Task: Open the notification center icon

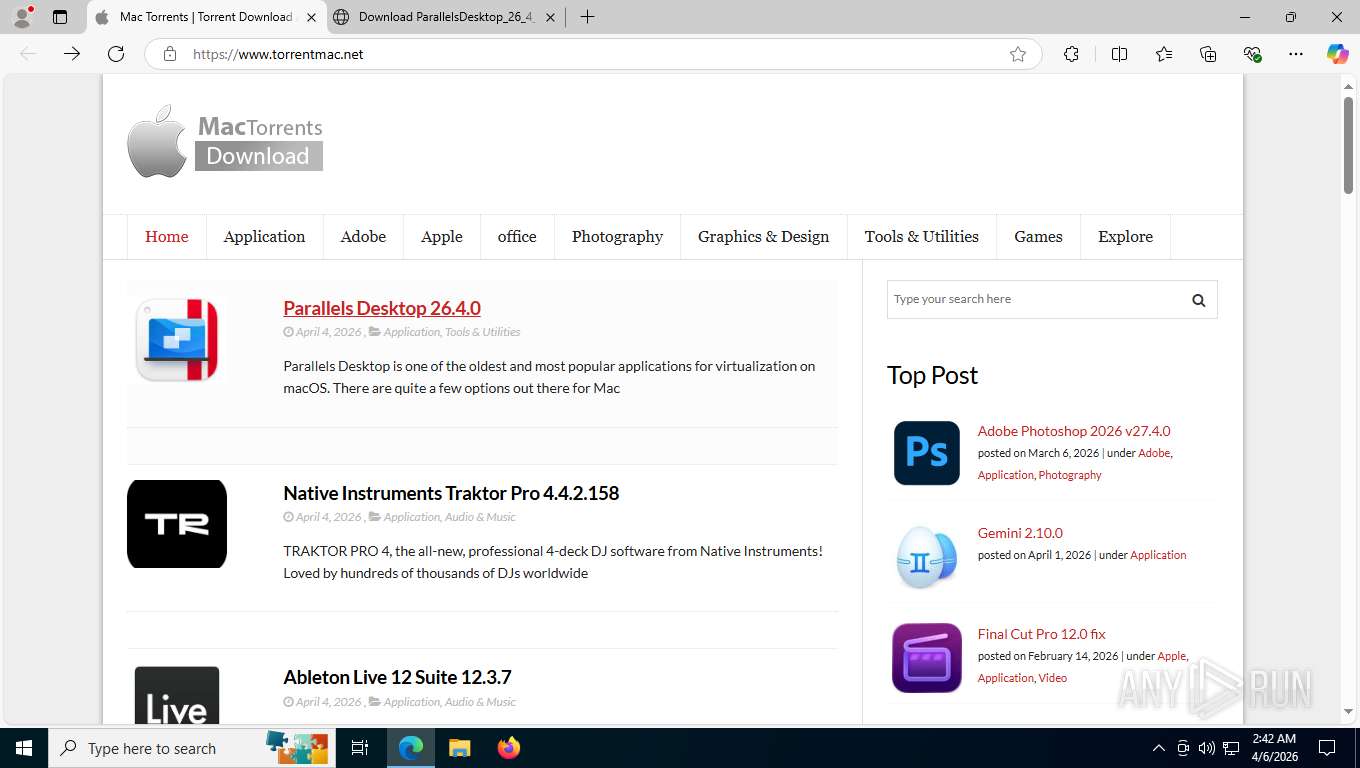Action: point(1327,748)
